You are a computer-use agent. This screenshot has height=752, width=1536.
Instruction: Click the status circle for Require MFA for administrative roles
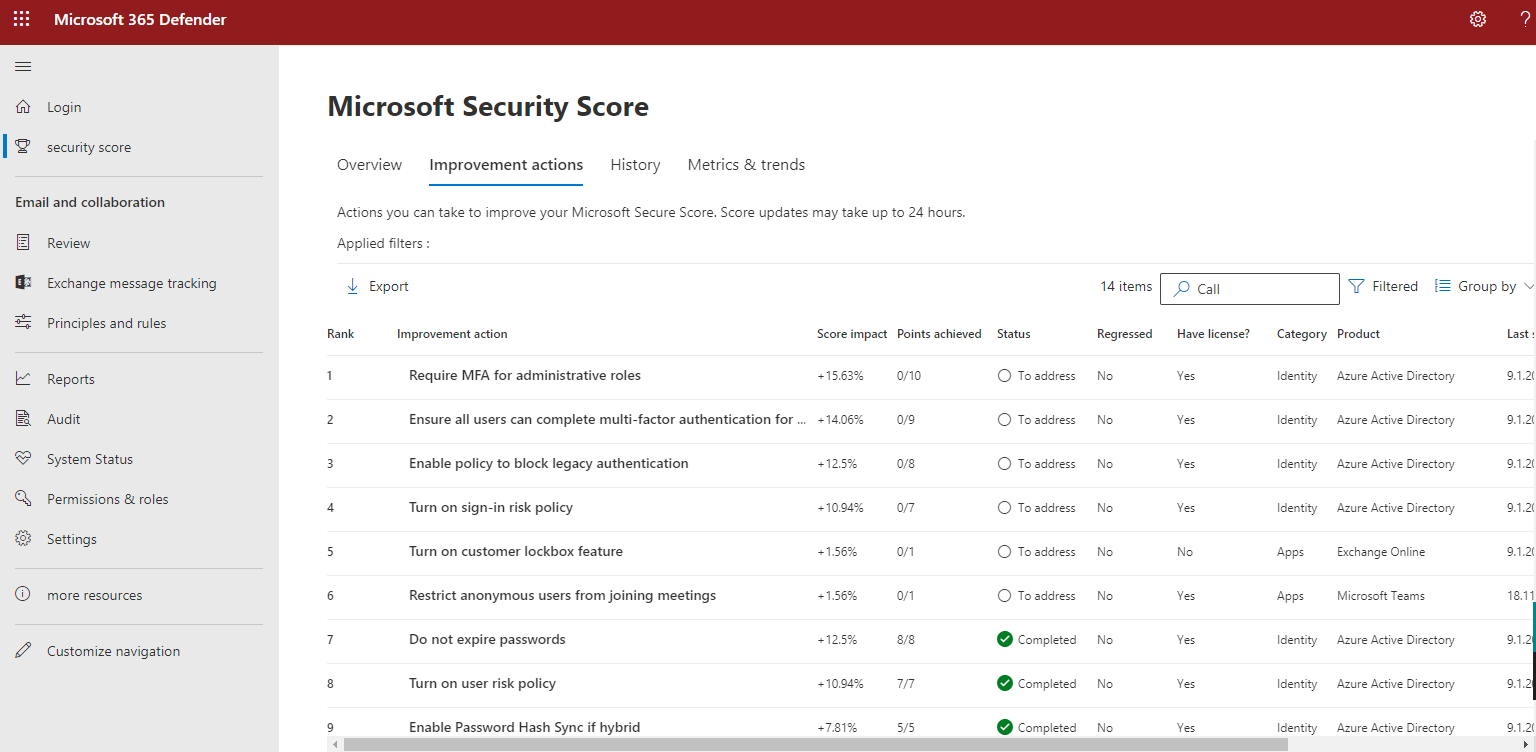1005,376
